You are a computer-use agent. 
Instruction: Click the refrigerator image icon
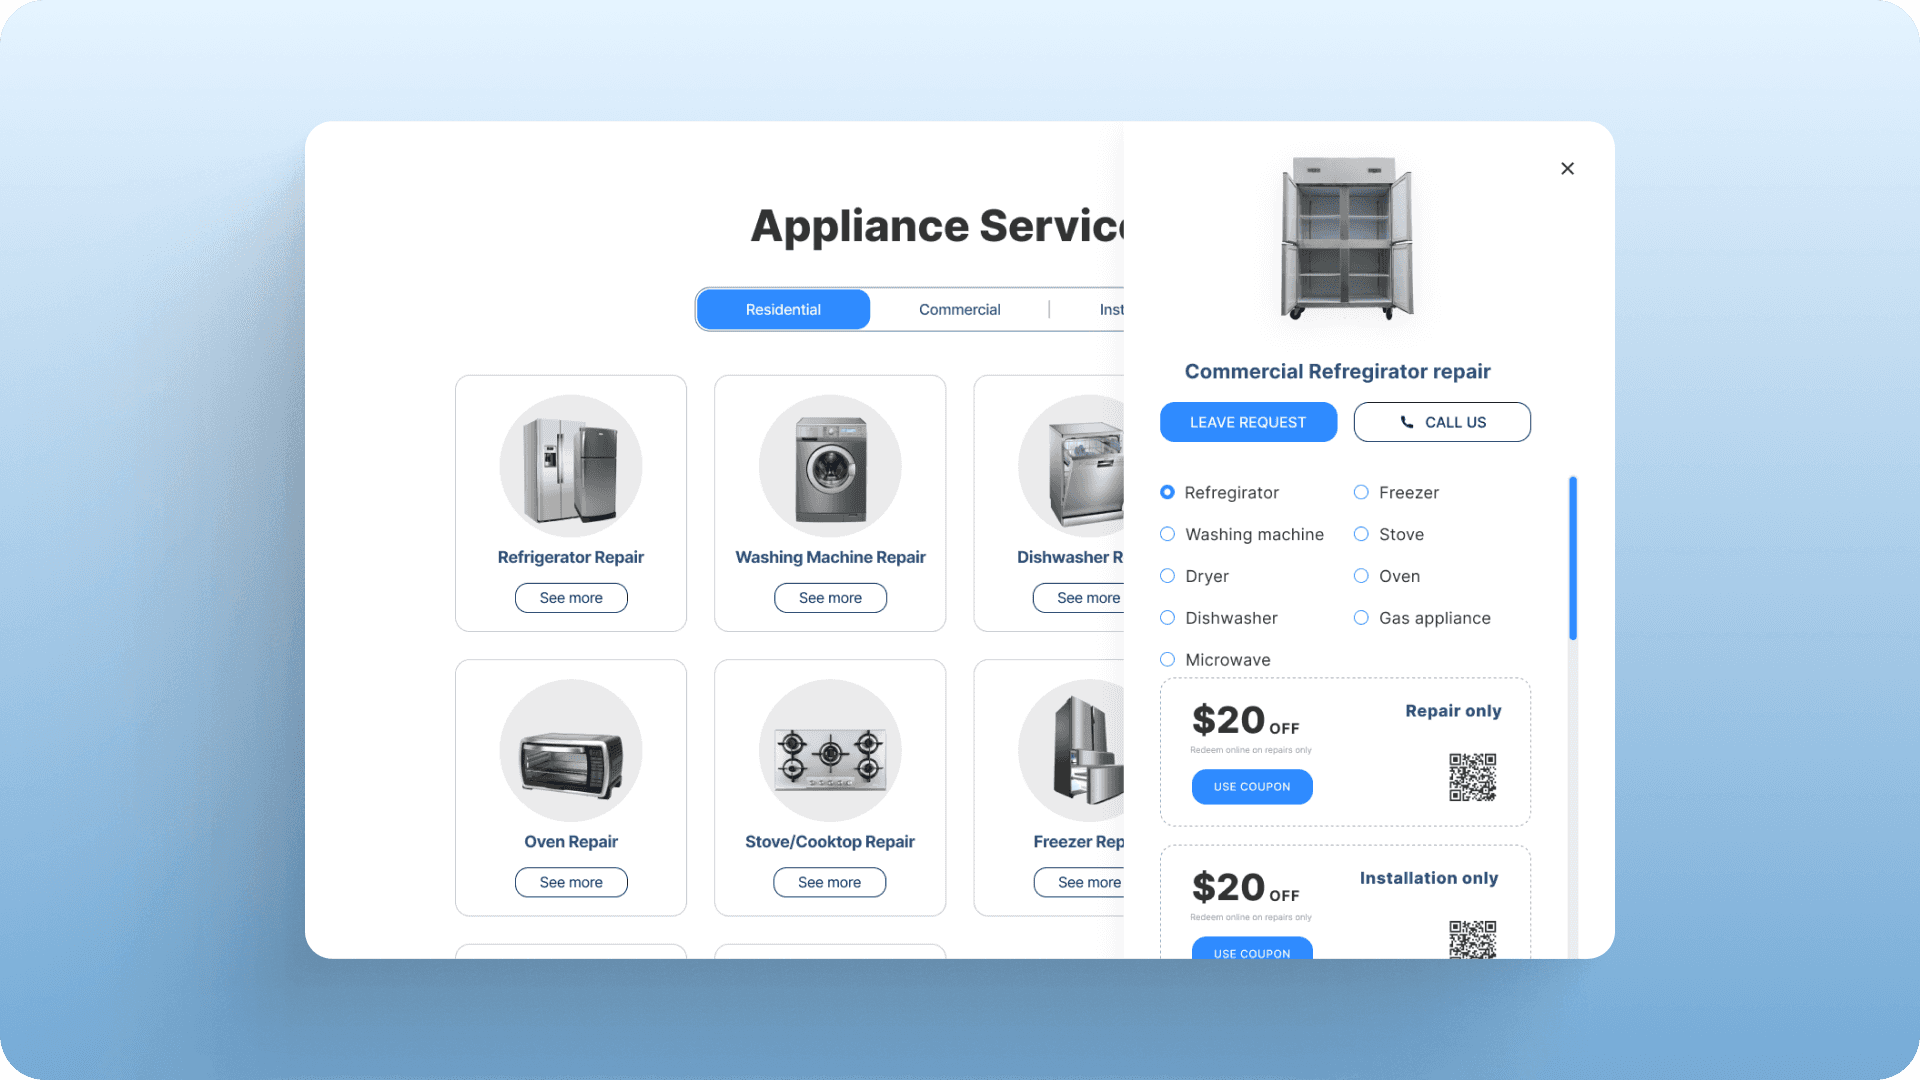pyautogui.click(x=570, y=467)
